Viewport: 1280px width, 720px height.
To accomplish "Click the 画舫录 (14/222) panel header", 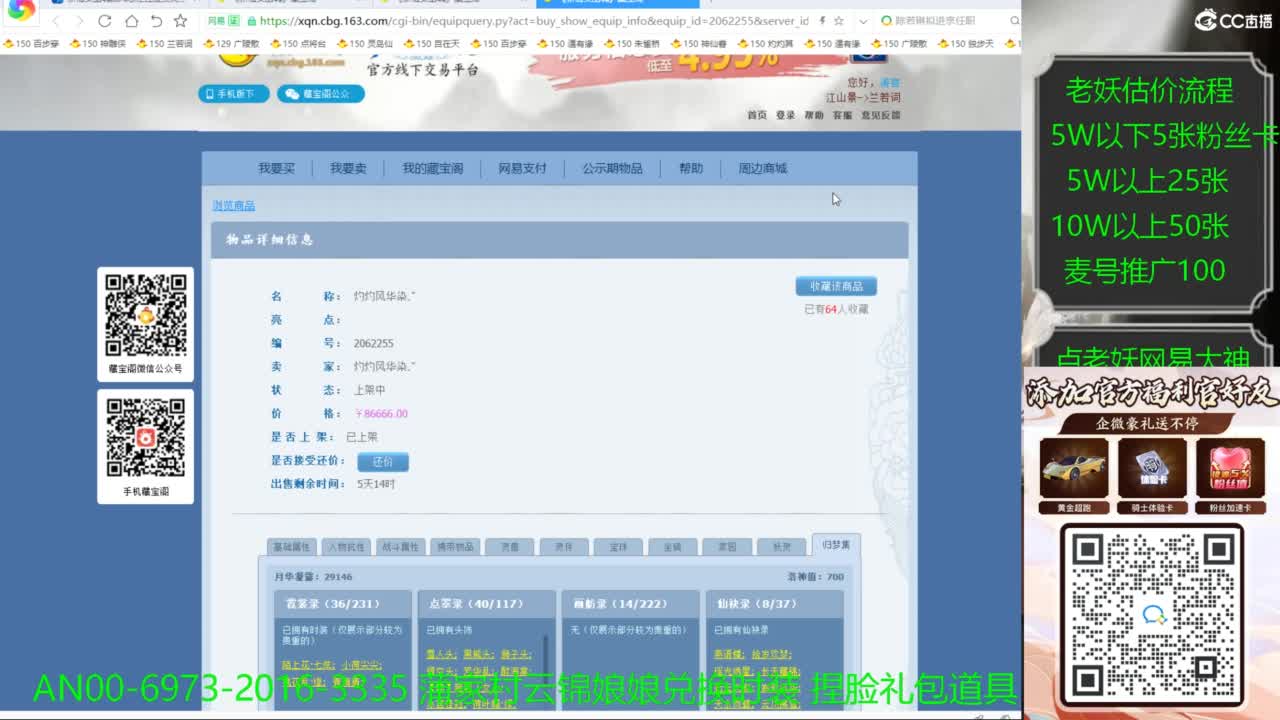I will click(x=630, y=604).
